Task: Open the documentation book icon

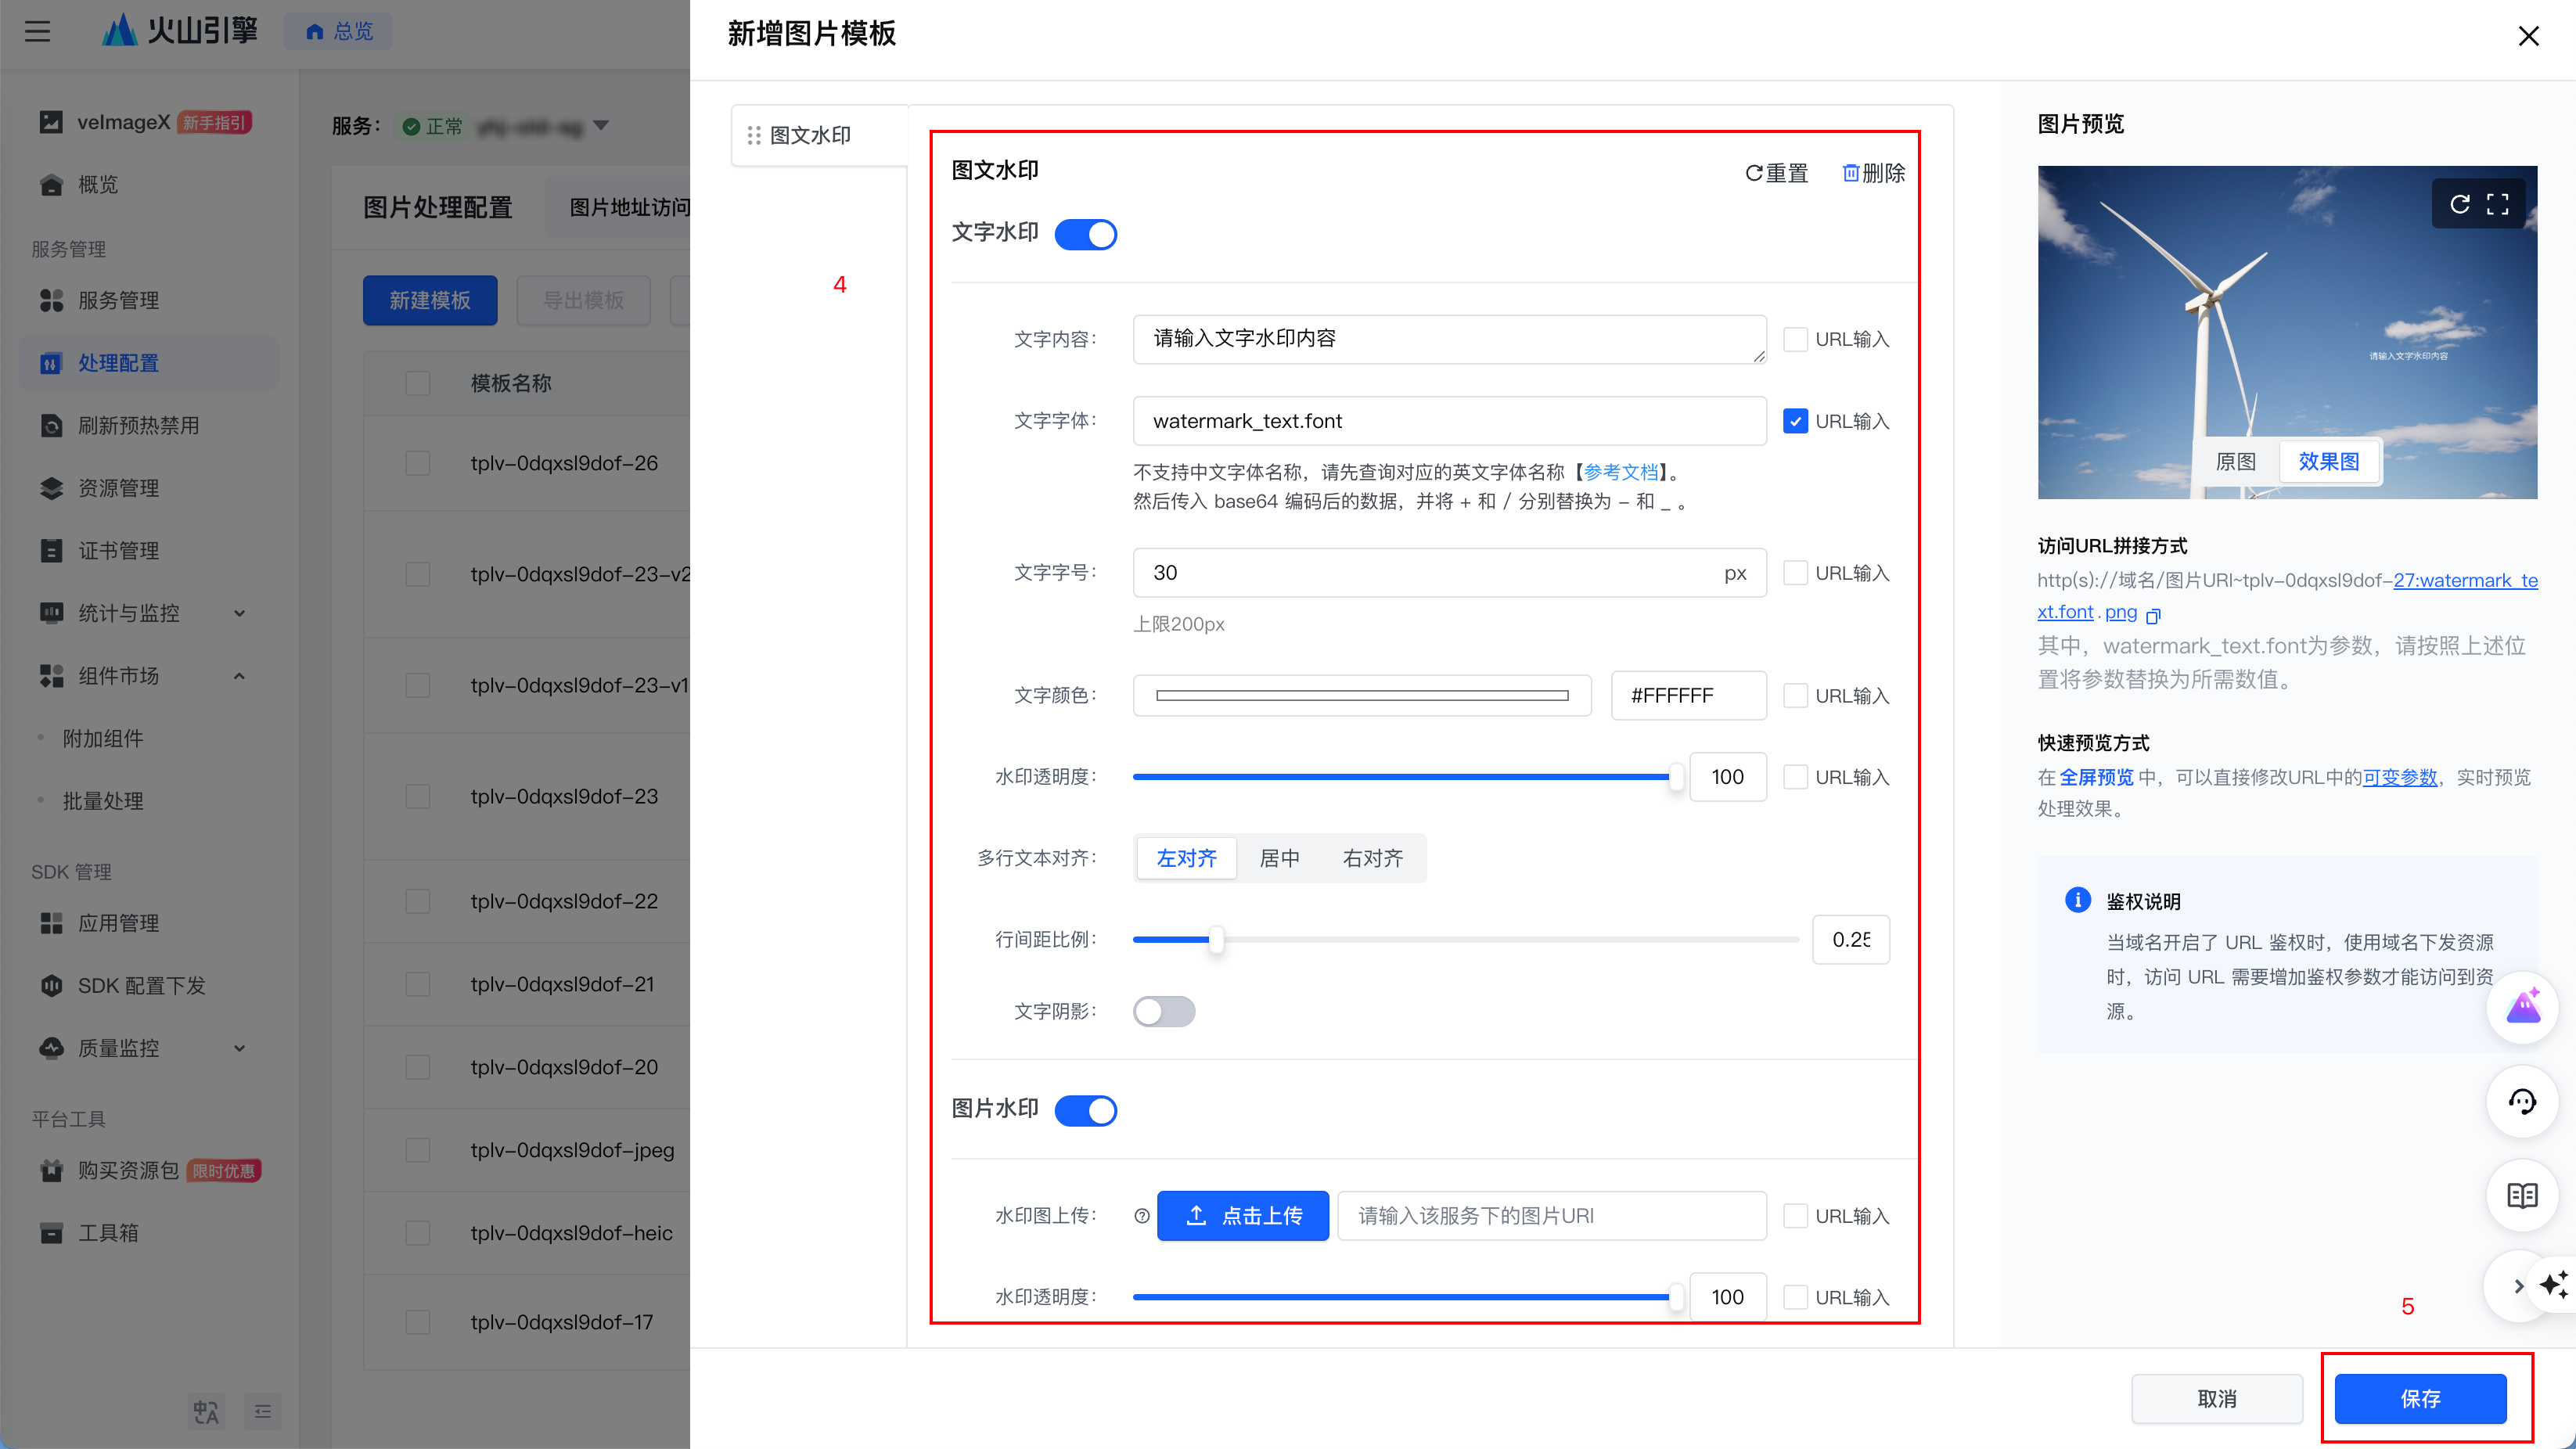Action: click(2521, 1195)
